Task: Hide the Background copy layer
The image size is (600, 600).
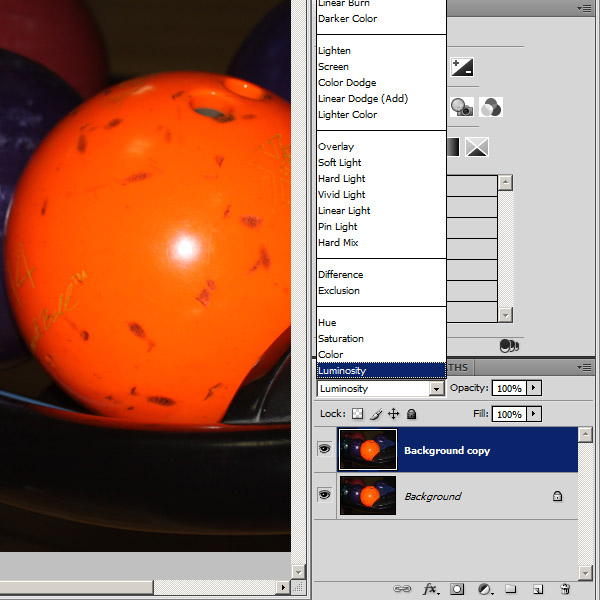Action: pyautogui.click(x=324, y=448)
